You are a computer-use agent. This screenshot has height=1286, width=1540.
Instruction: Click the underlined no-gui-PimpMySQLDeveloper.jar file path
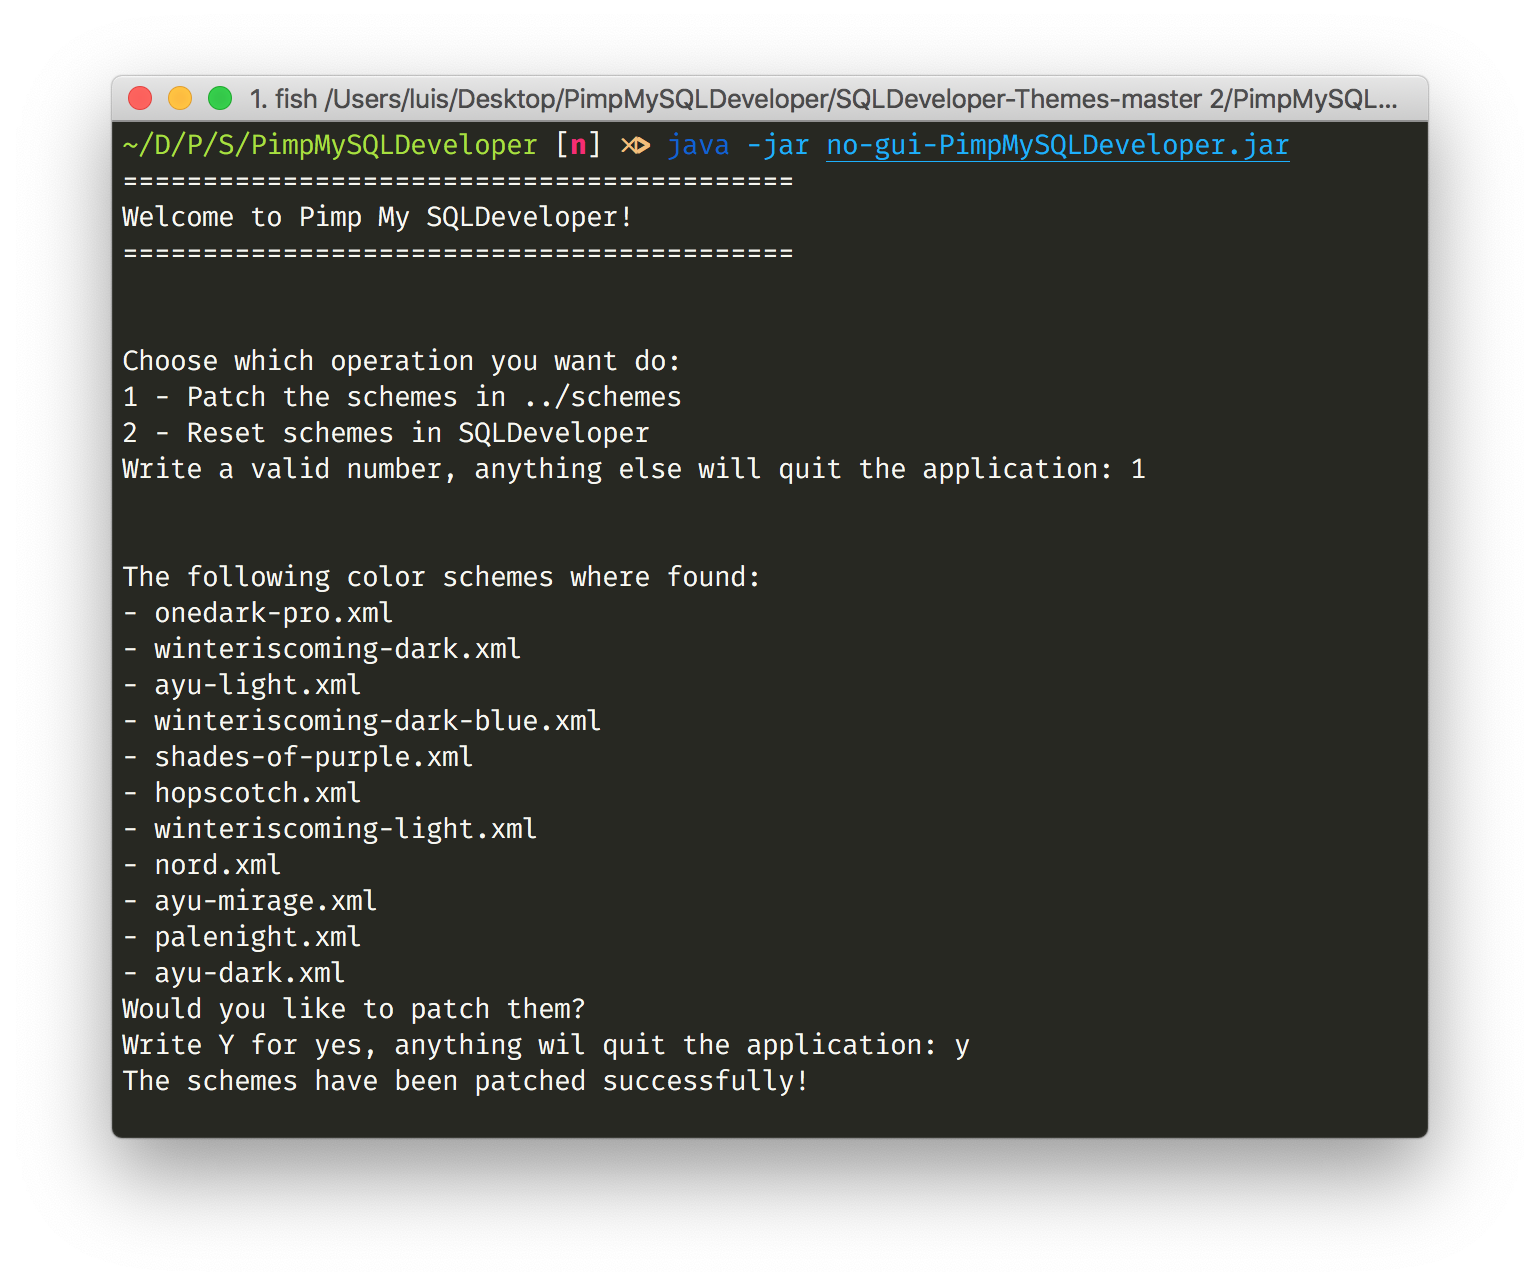click(x=1058, y=146)
